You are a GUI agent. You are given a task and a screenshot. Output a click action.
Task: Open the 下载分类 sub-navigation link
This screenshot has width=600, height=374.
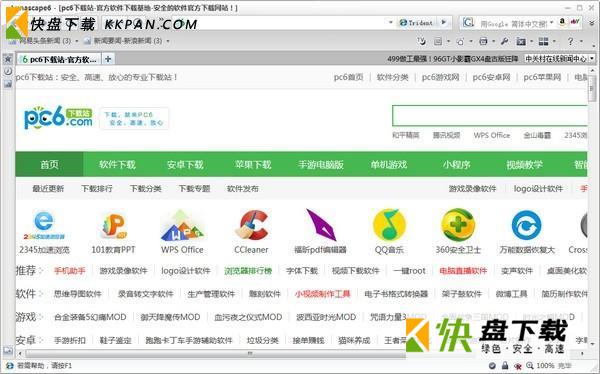(145, 188)
